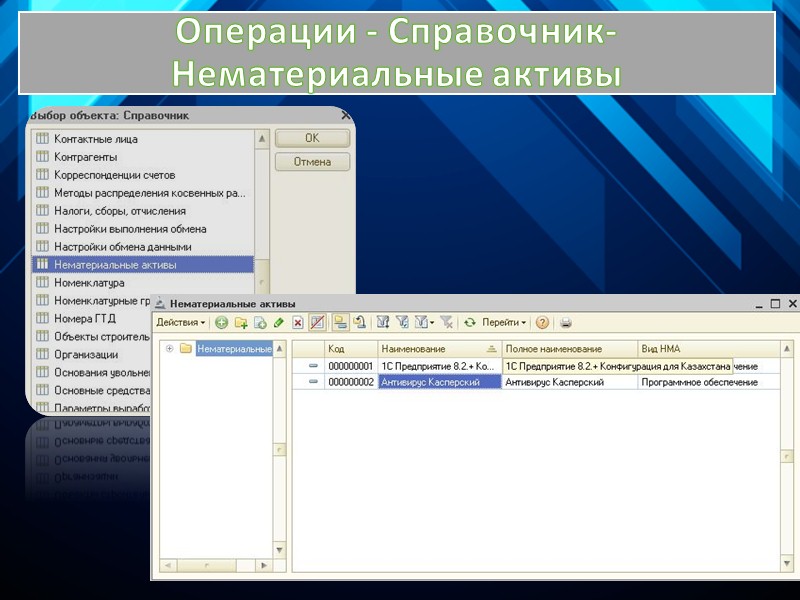Screen dimensions: 800x600
Task: Select the cell with code 000000001
Action: (x=351, y=366)
